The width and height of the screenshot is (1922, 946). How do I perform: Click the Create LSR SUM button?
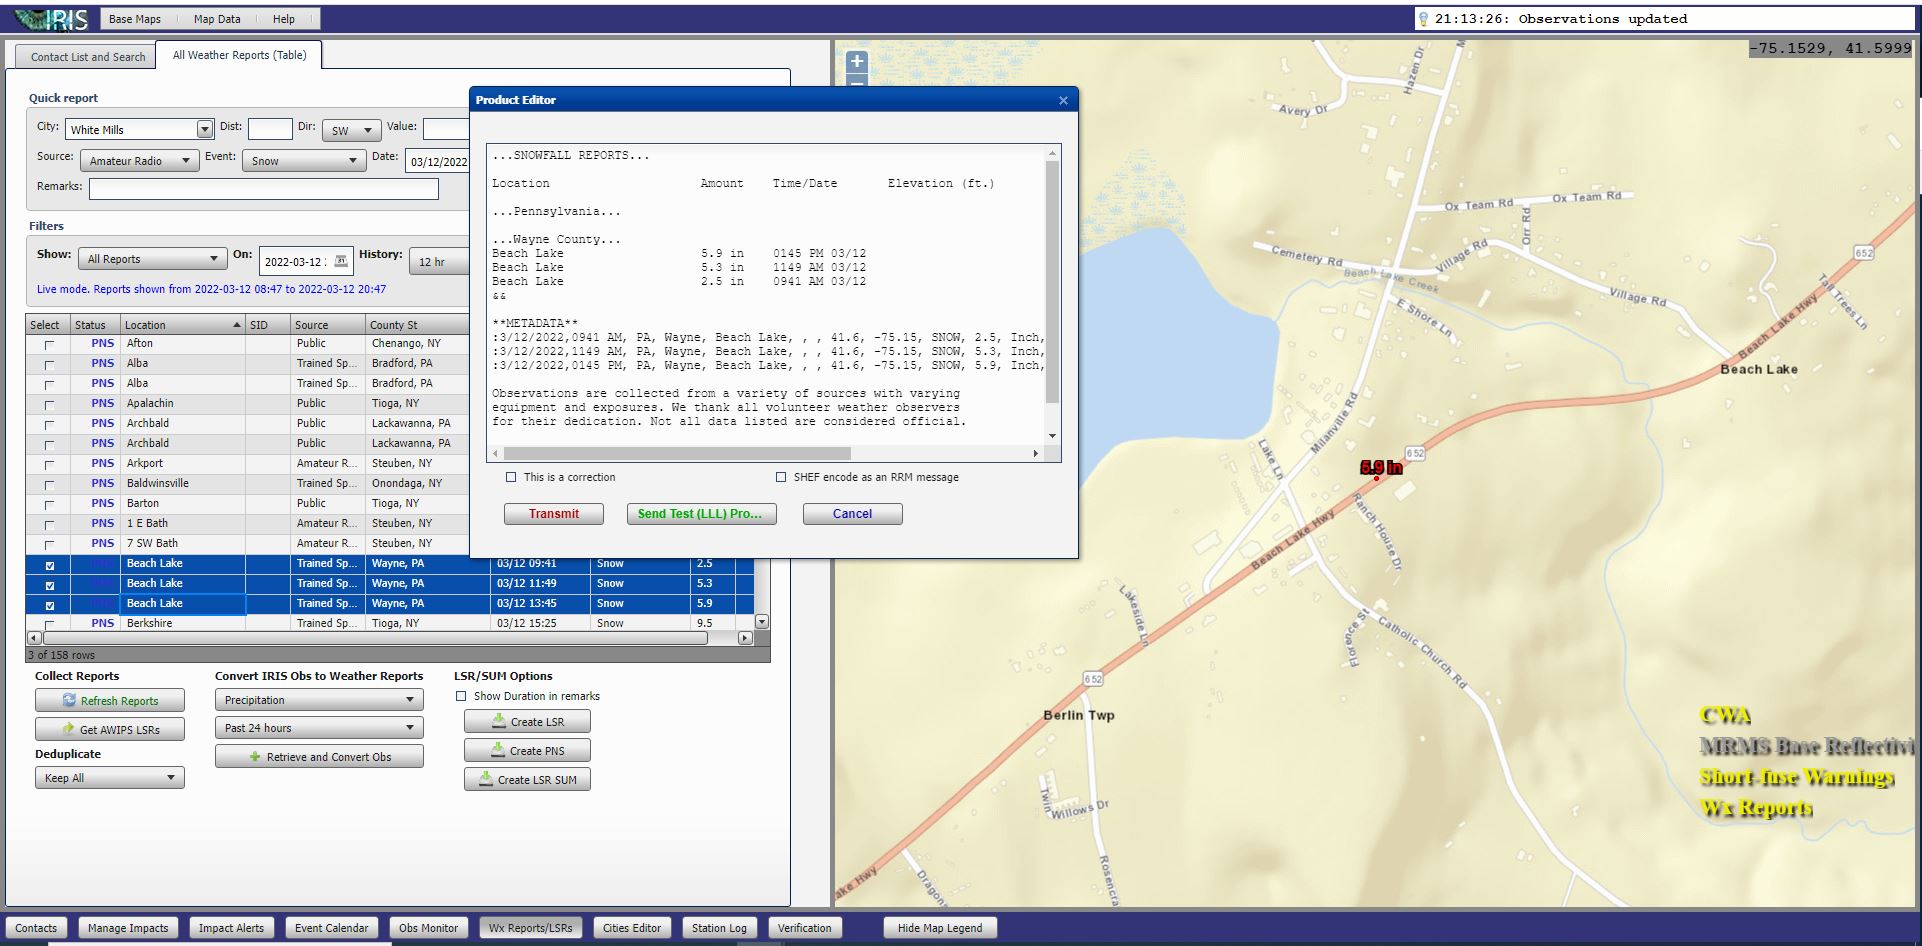tap(527, 780)
